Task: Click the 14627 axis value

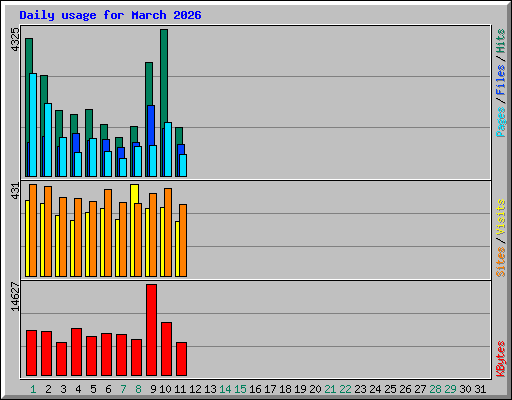Action: coord(15,297)
